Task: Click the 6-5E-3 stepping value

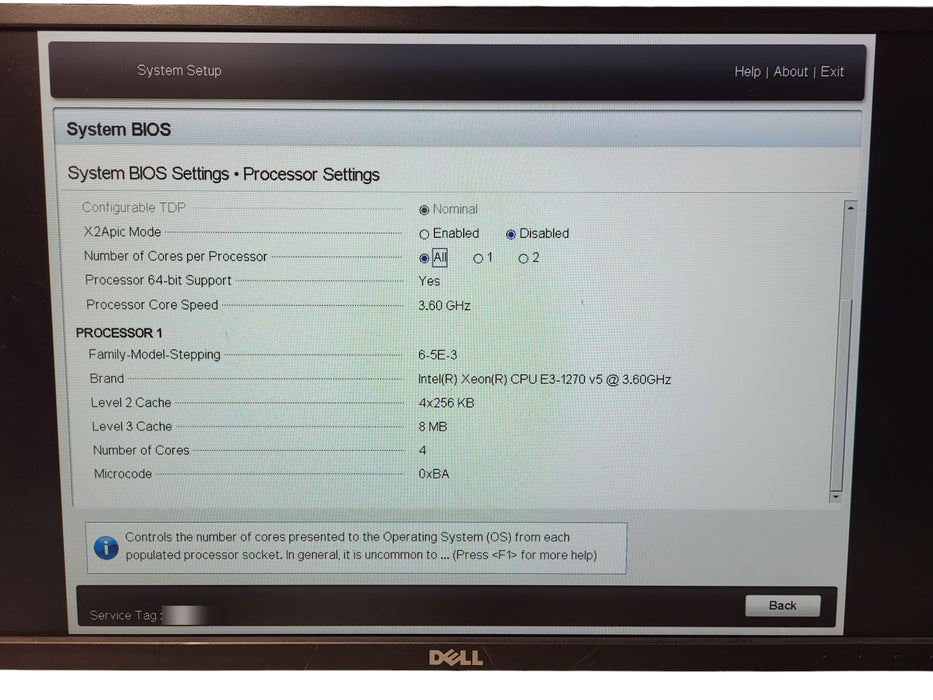Action: [x=437, y=355]
